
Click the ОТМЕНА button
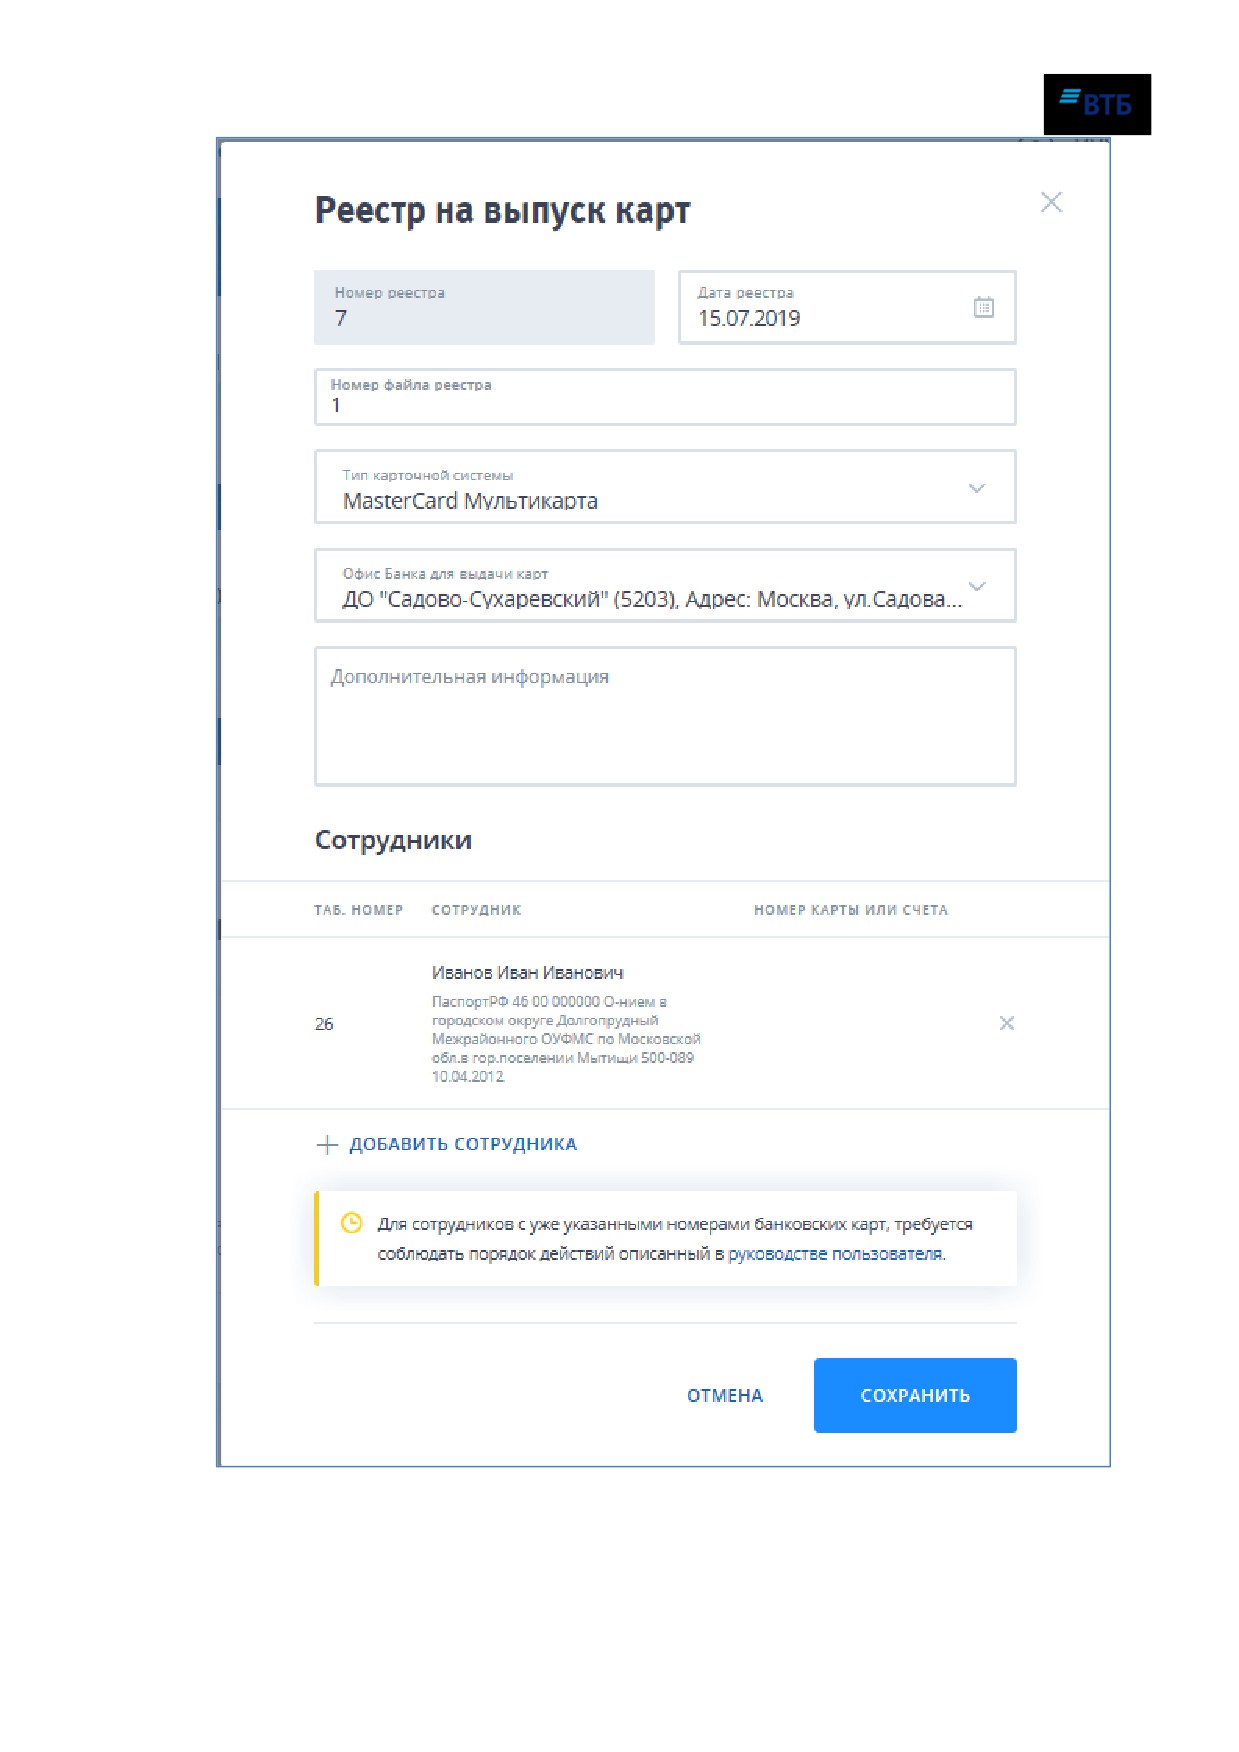[725, 1395]
